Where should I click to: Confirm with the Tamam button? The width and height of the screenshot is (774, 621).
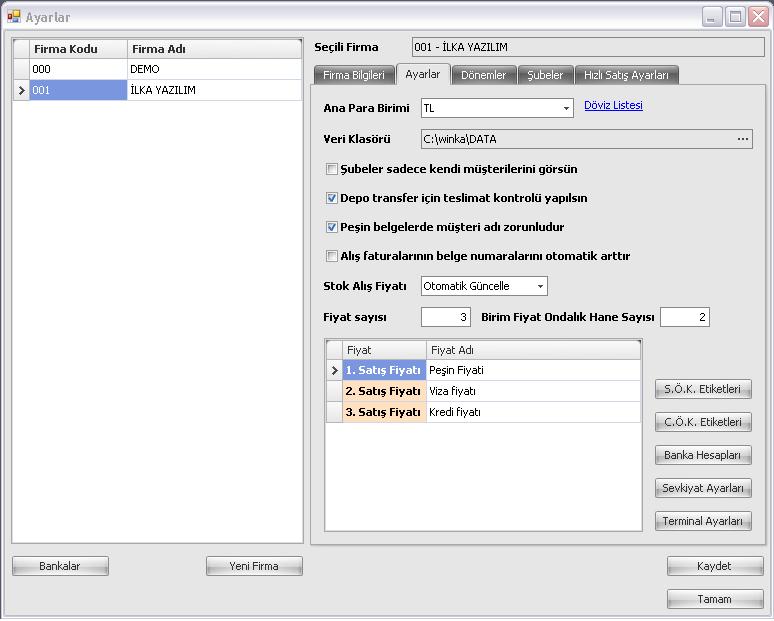coord(715,599)
